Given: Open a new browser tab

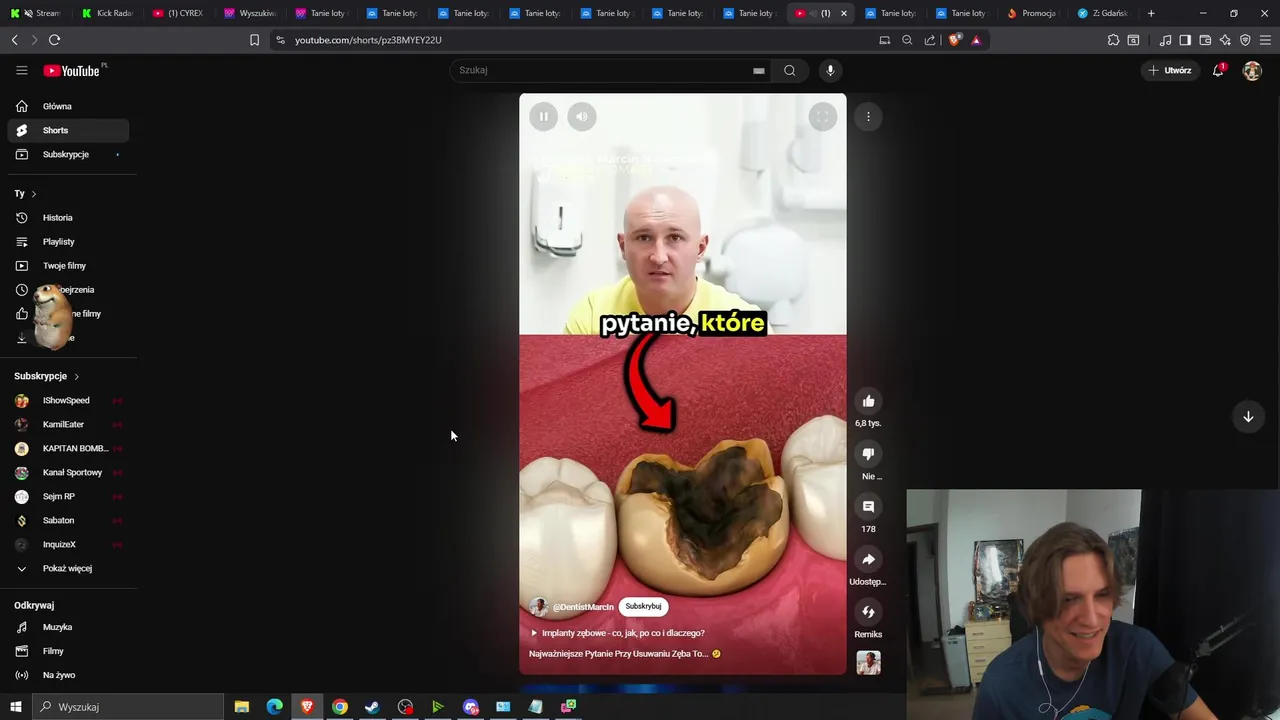Looking at the screenshot, I should coord(1151,13).
